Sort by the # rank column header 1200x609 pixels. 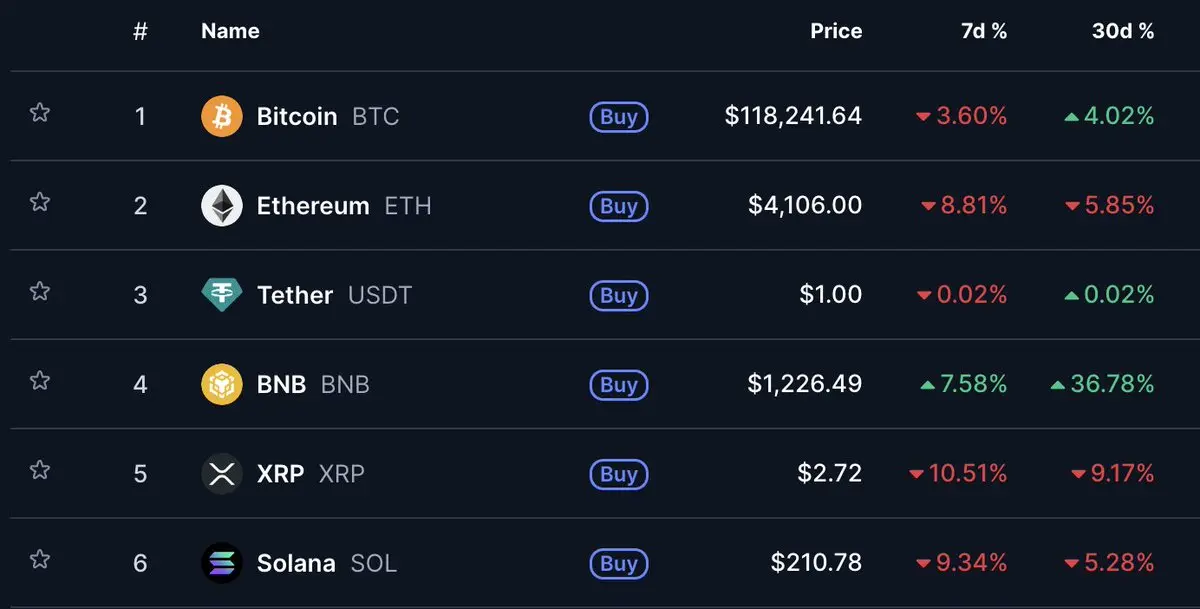tap(140, 31)
